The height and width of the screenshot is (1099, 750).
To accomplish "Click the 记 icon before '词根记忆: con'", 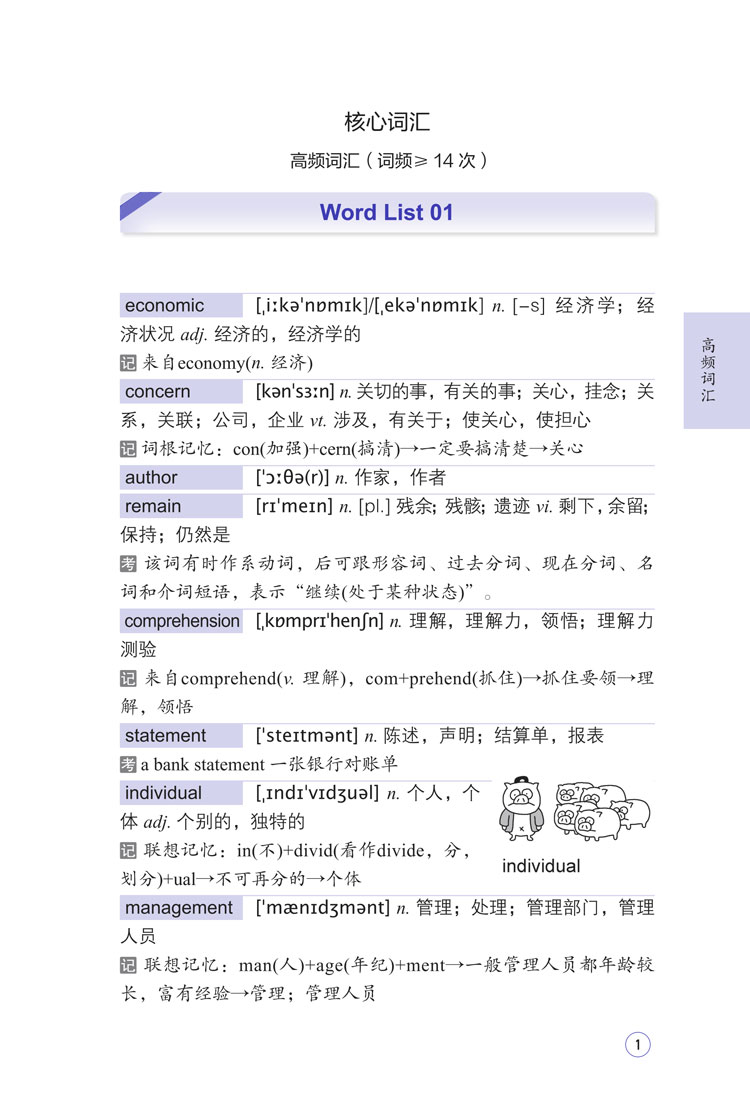I will [x=128, y=449].
